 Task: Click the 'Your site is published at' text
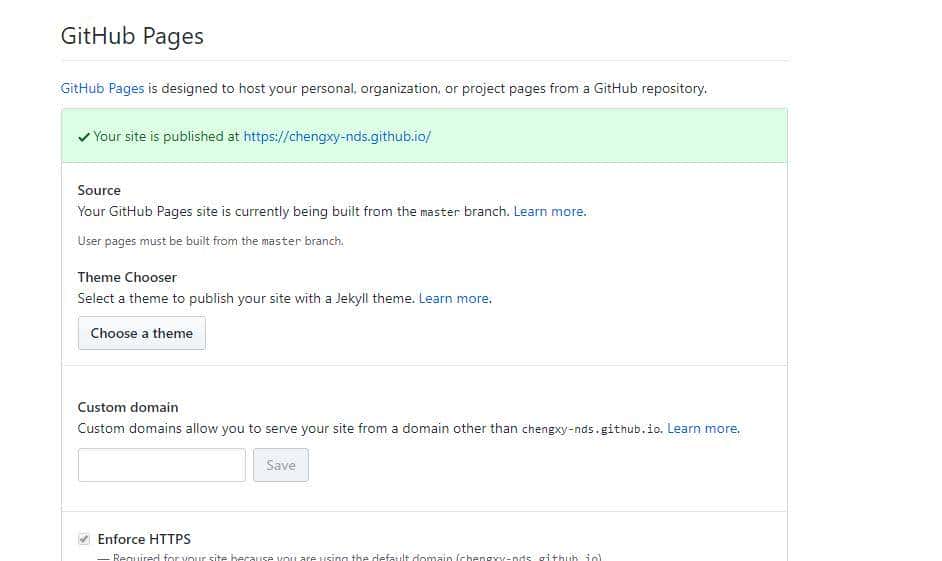[166, 137]
